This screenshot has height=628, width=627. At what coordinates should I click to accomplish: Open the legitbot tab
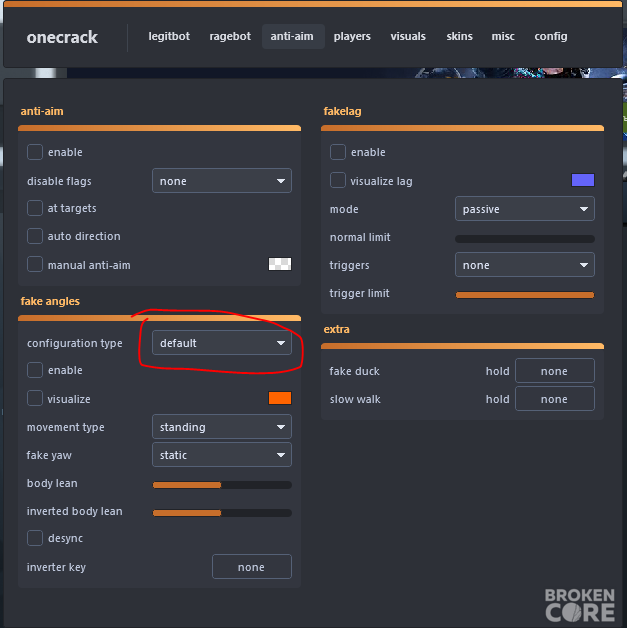(x=169, y=36)
